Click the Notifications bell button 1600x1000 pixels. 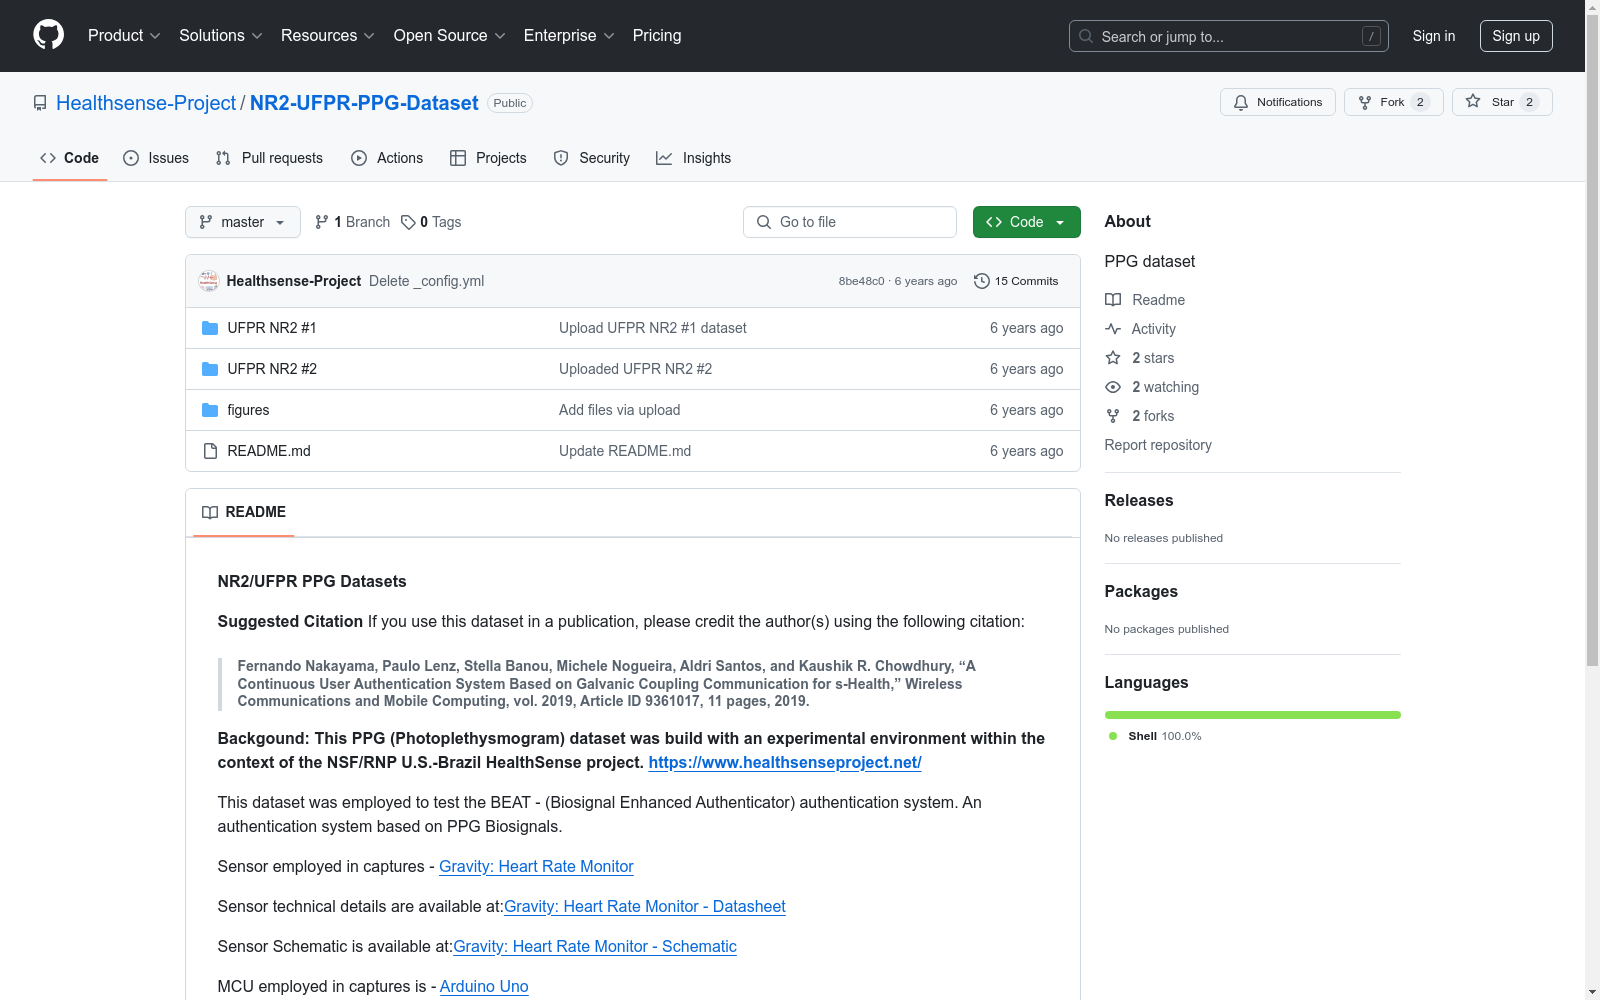1277,102
